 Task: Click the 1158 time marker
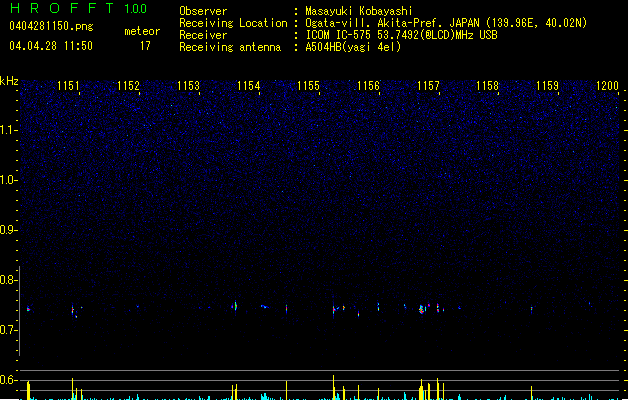487,86
